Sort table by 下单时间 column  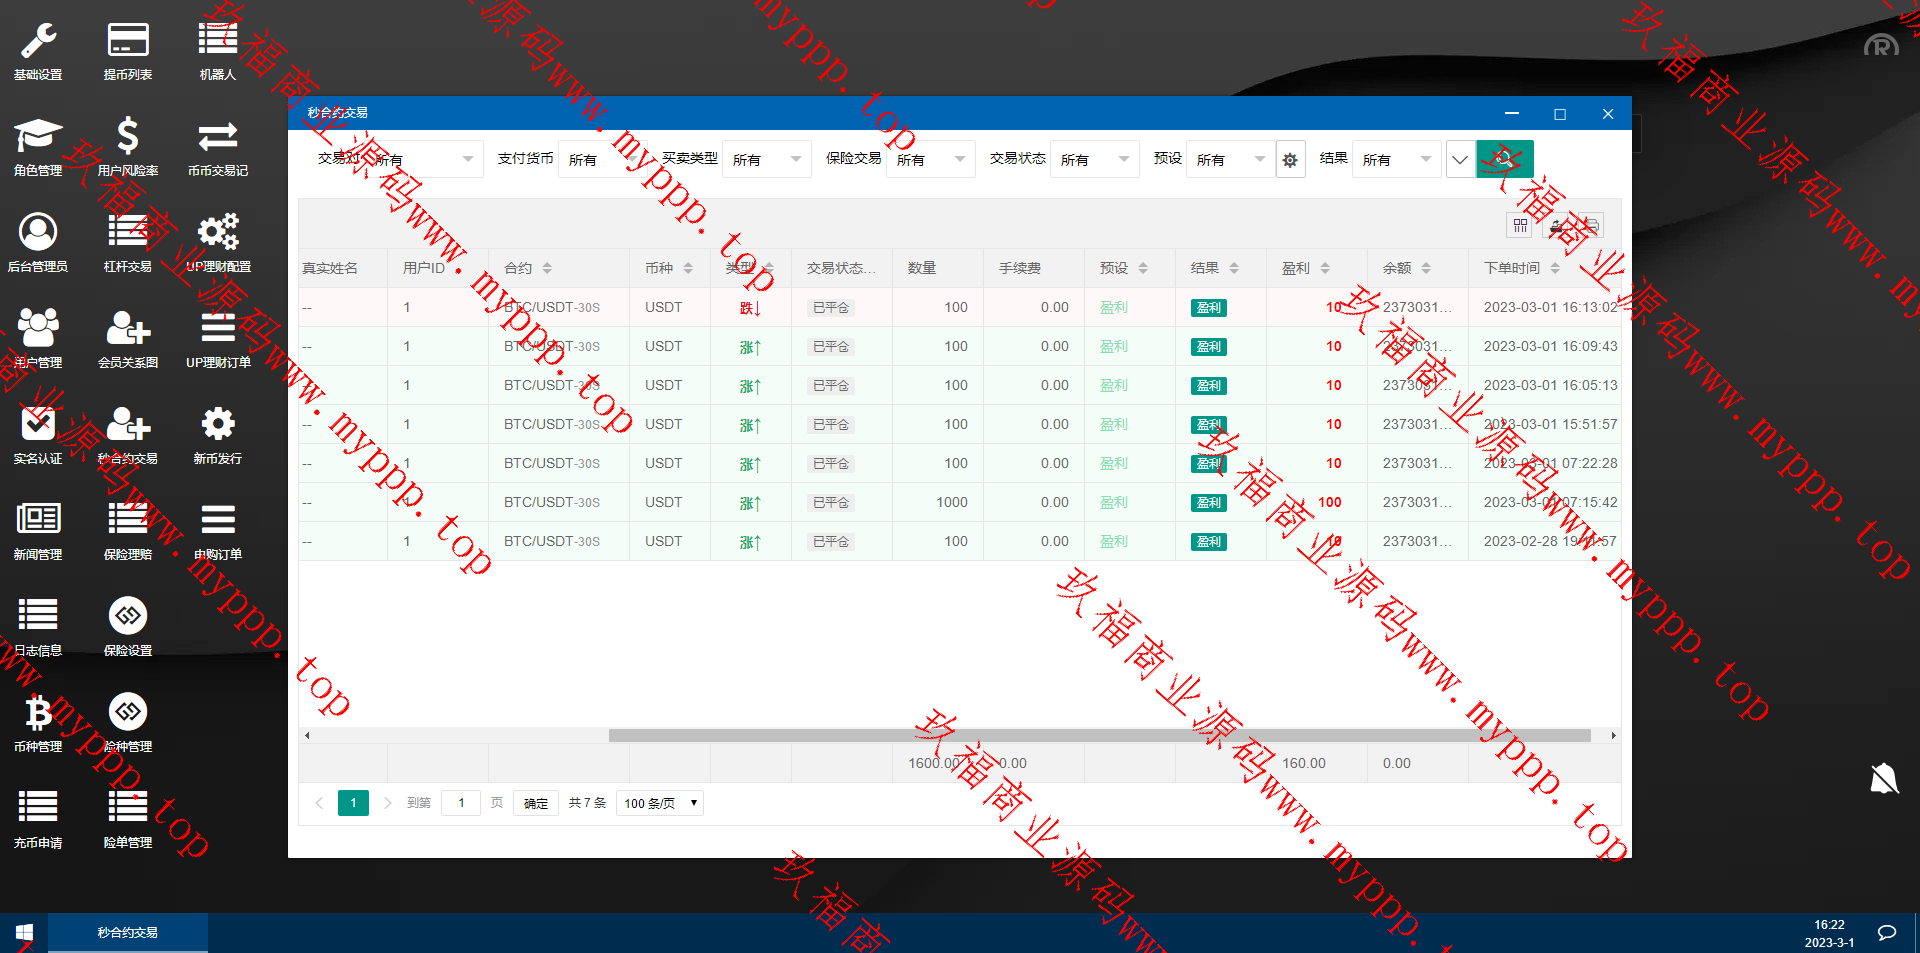point(1554,268)
